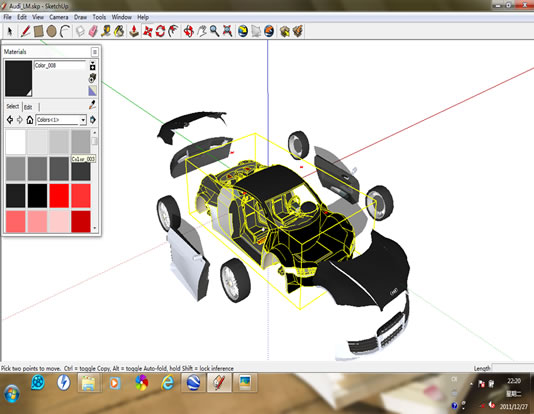The height and width of the screenshot is (414, 534).
Task: Click the Share Model icon
Action: point(298,31)
